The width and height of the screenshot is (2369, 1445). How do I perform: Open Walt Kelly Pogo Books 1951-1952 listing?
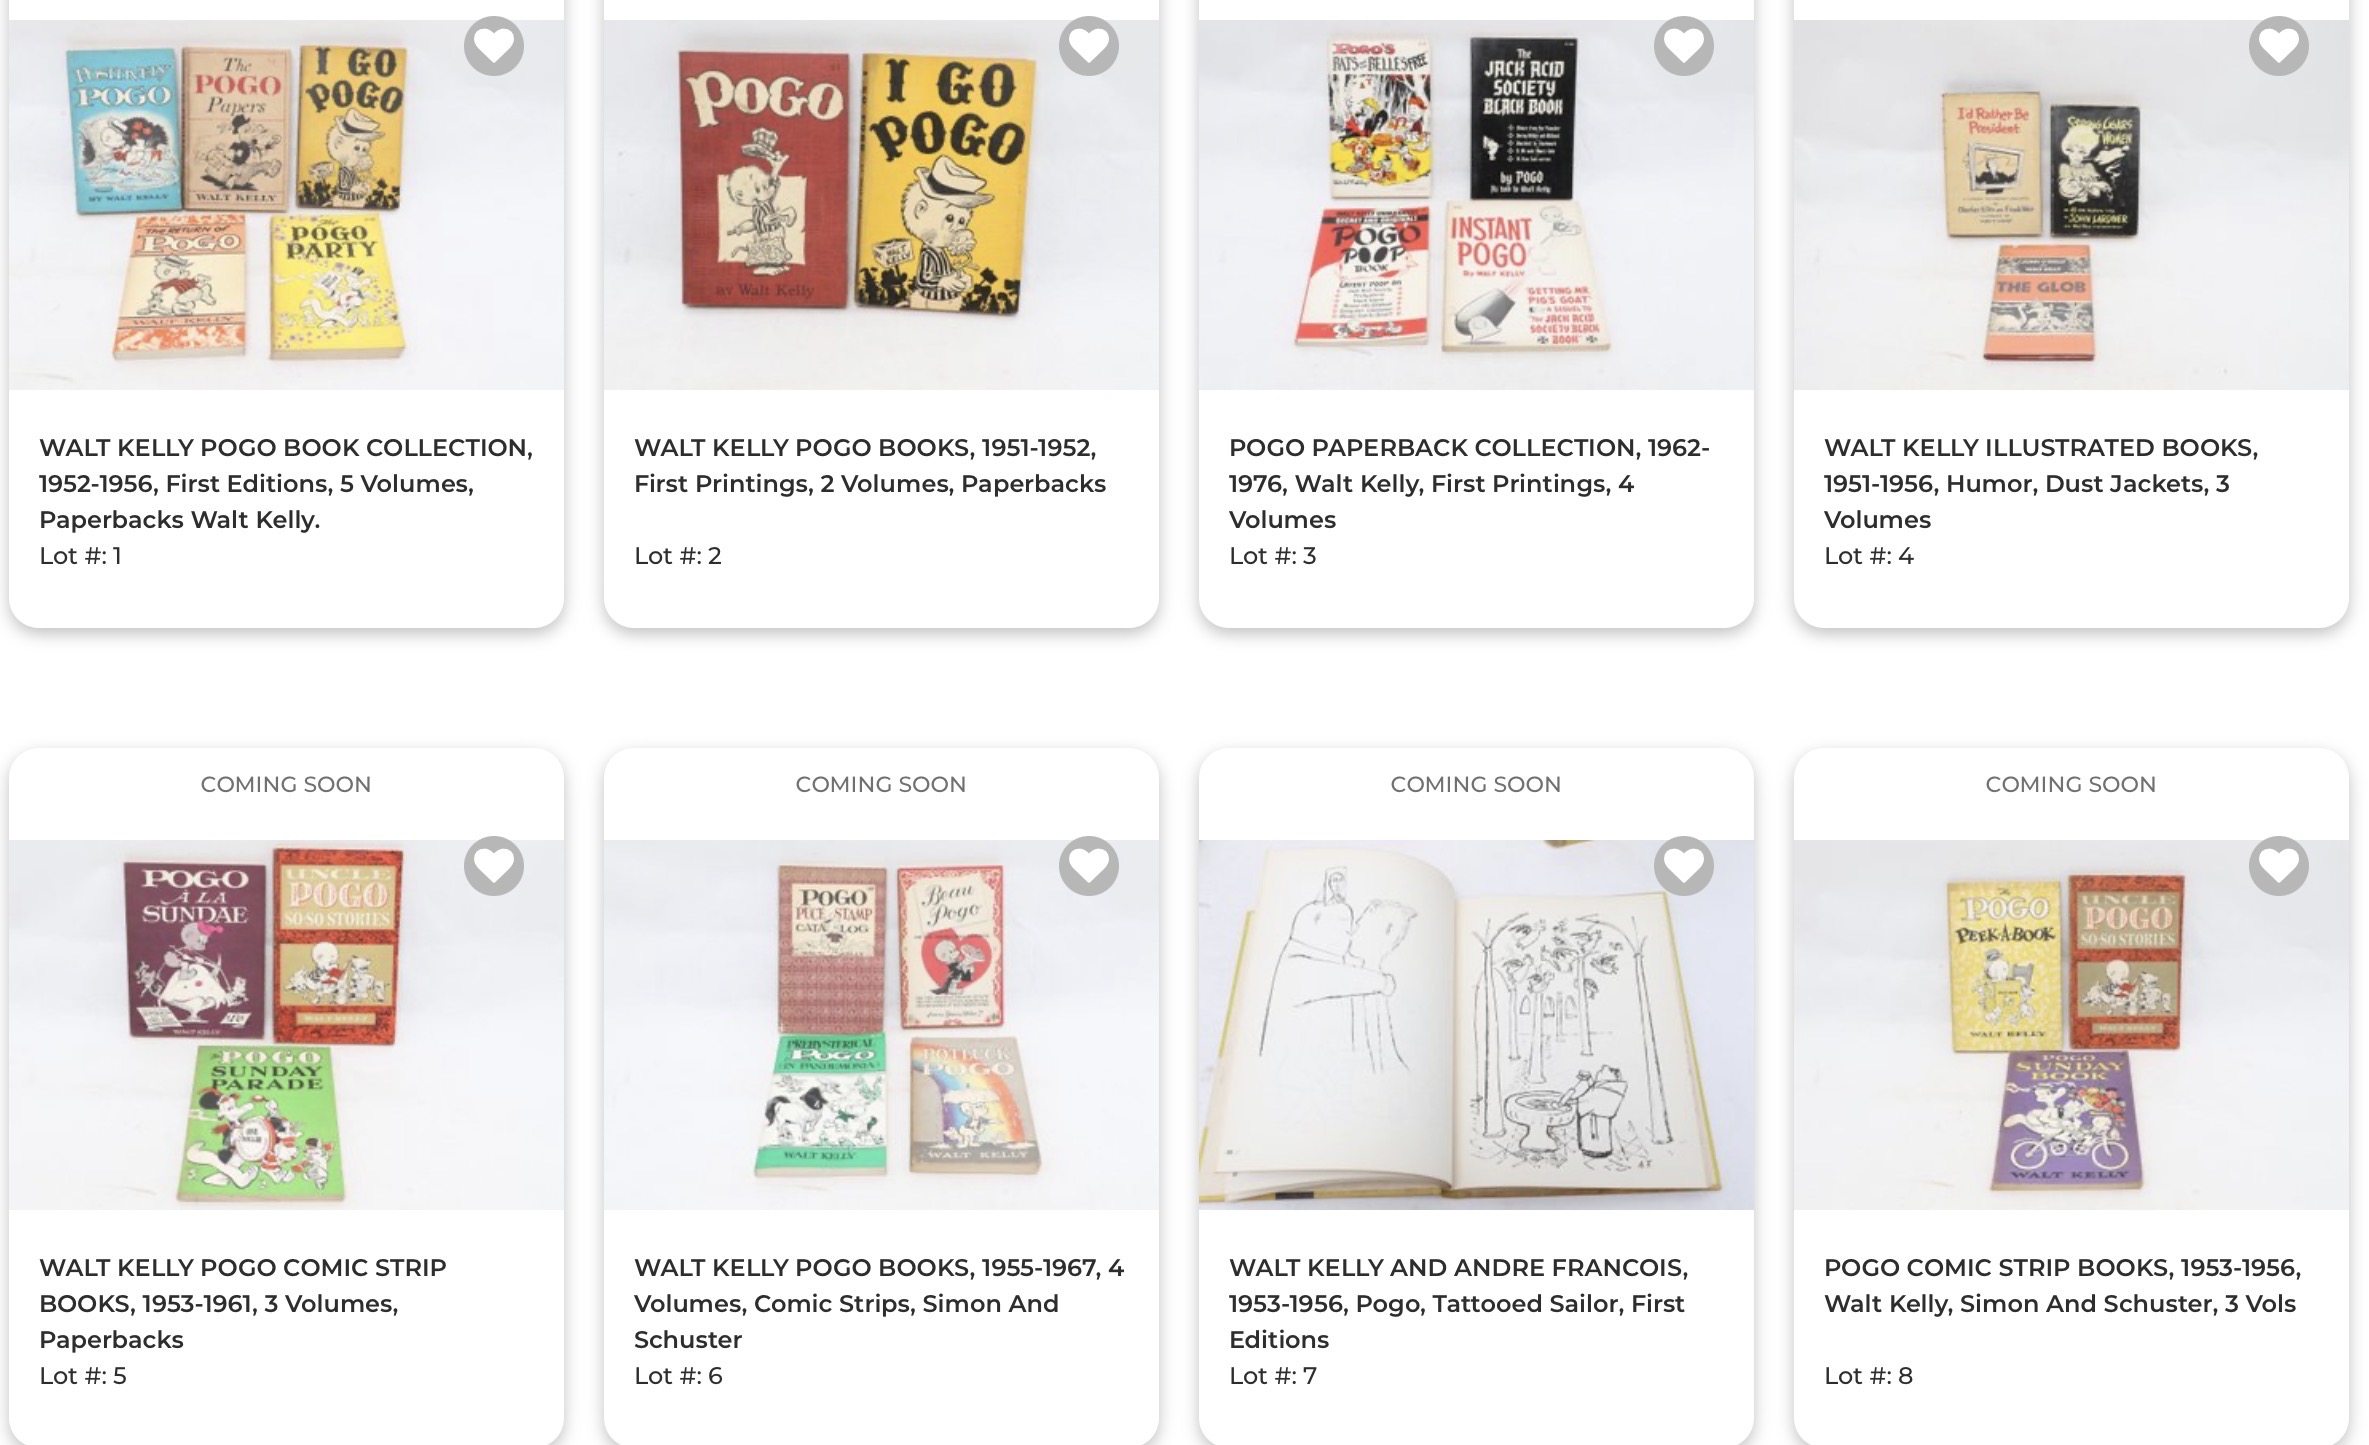(870, 465)
